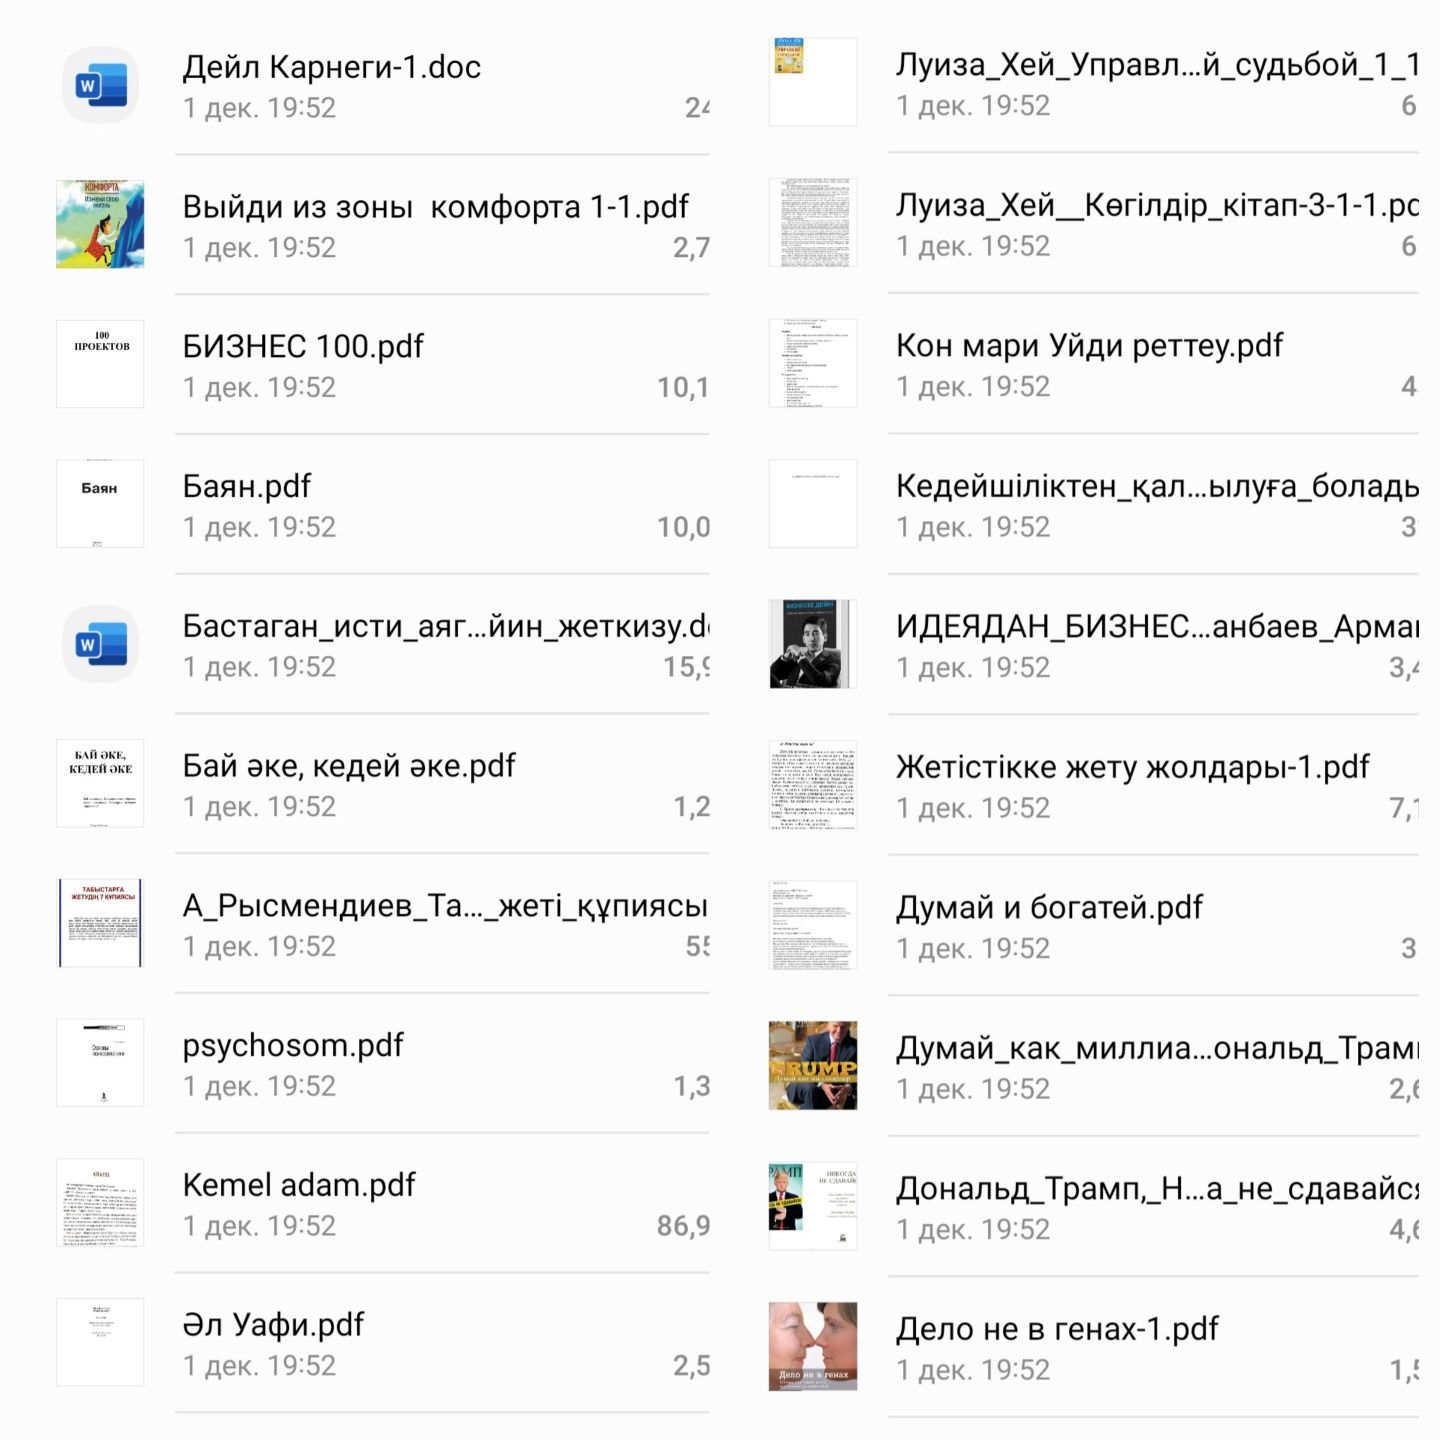Open thumbnail of Жетістікке жету жолдары-1.pdf
Screen dimensions: 1440x1440
coord(813,785)
